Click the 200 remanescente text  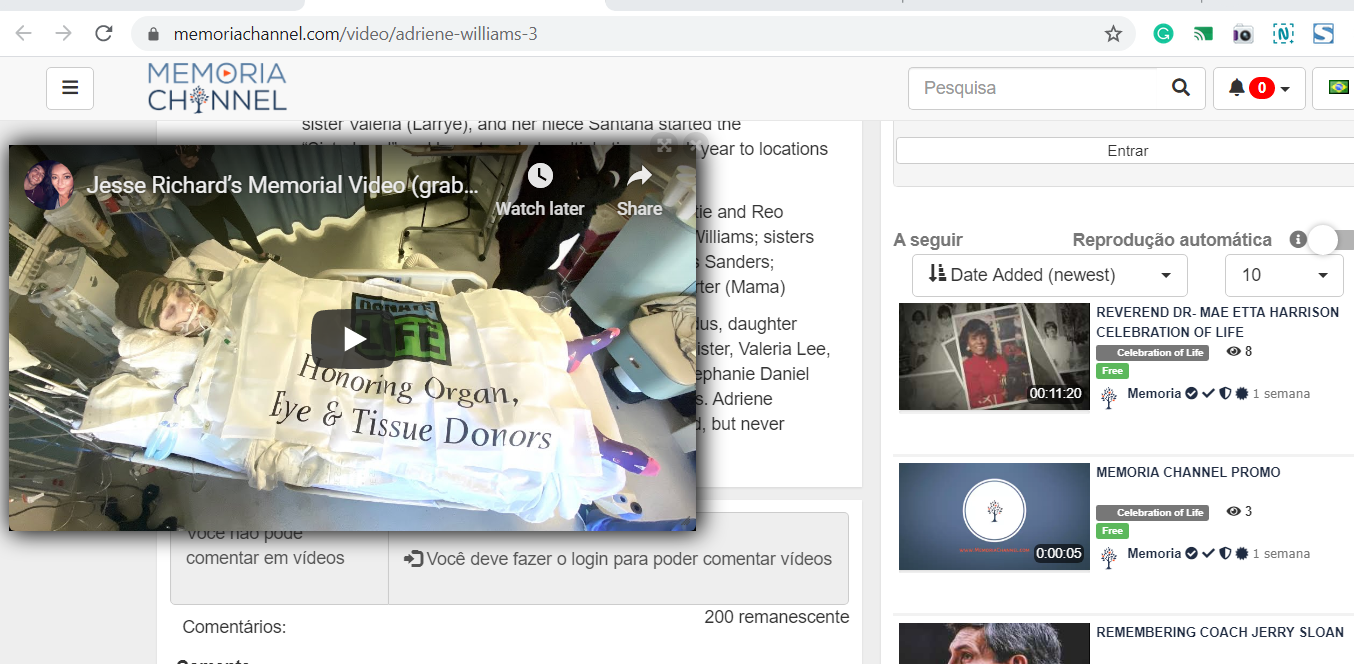pyautogui.click(x=777, y=617)
